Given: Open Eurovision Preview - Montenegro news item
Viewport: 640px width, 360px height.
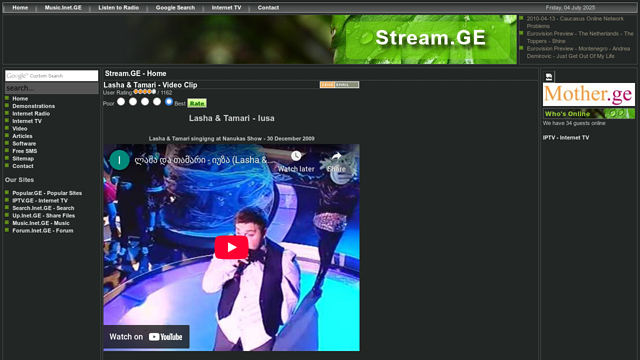Looking at the screenshot, I should point(578,52).
